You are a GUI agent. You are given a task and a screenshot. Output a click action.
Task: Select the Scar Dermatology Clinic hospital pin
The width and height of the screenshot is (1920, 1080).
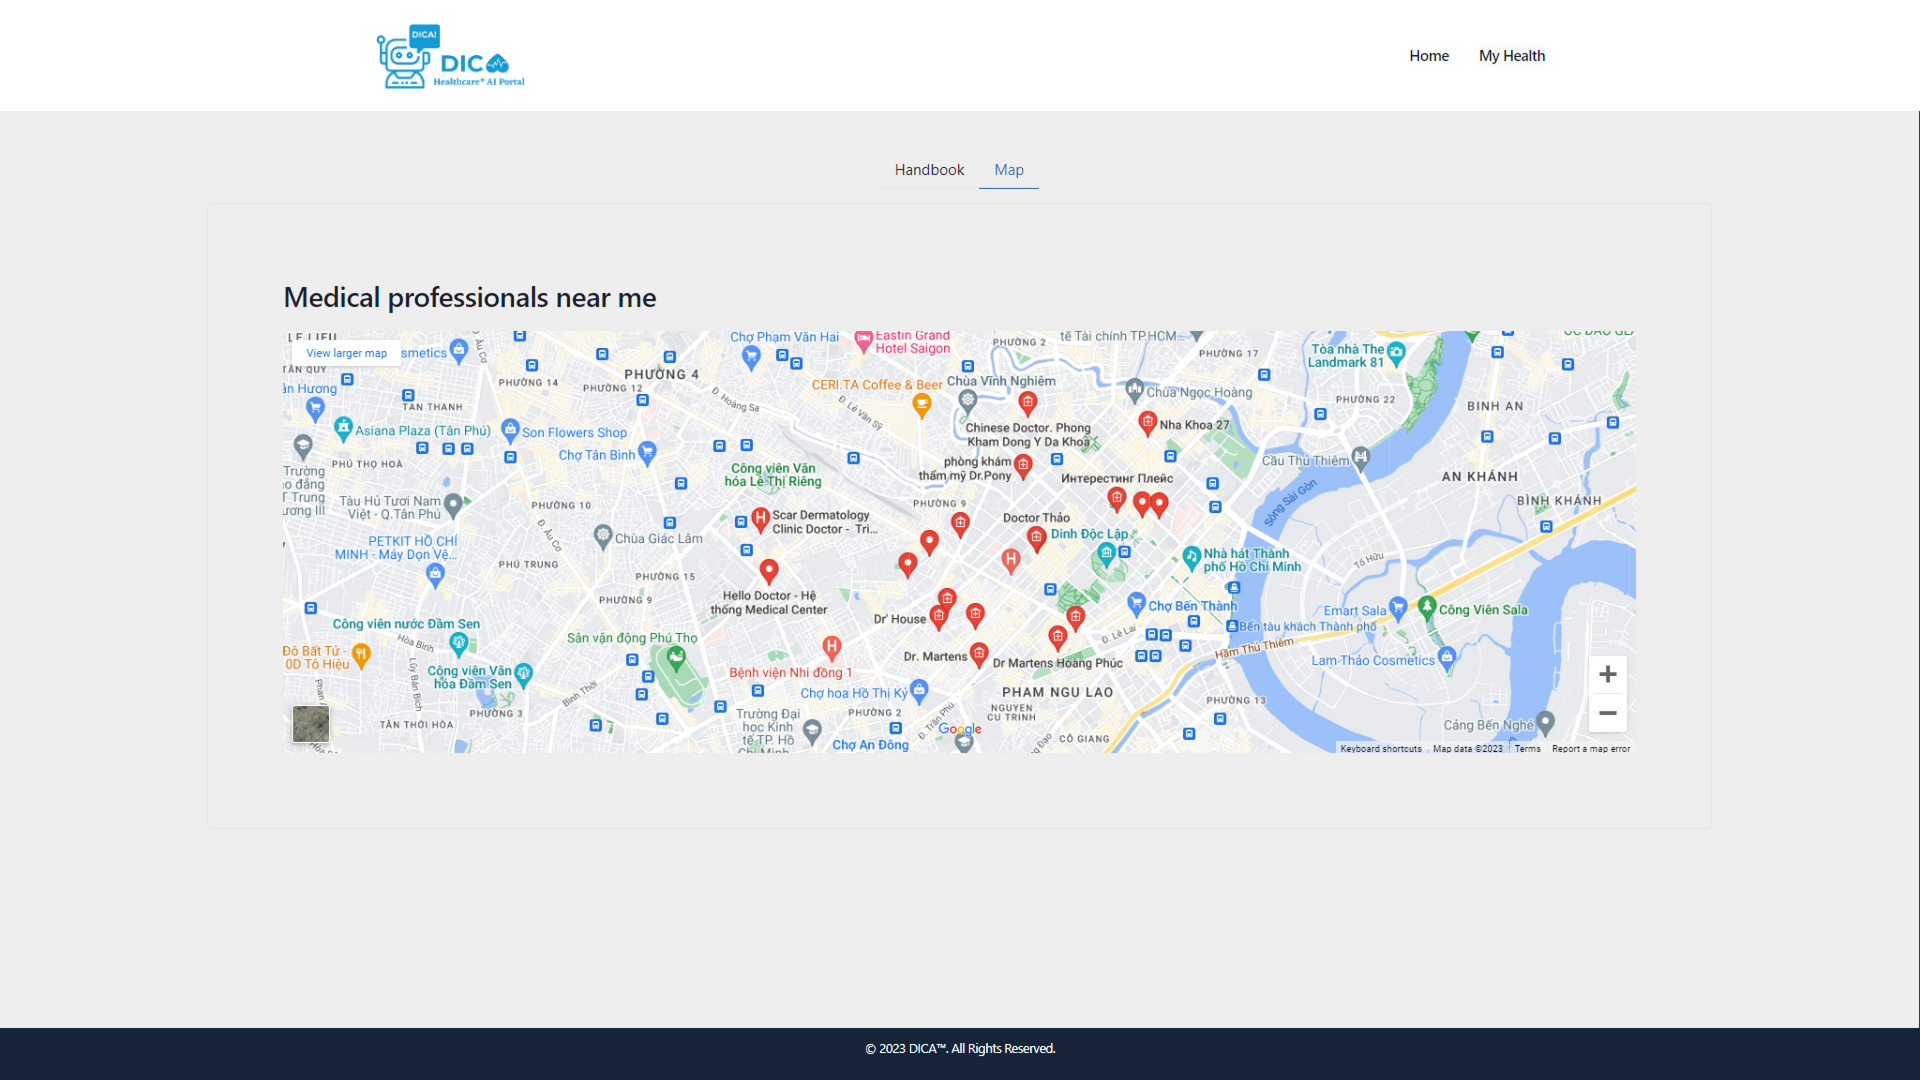(x=760, y=518)
